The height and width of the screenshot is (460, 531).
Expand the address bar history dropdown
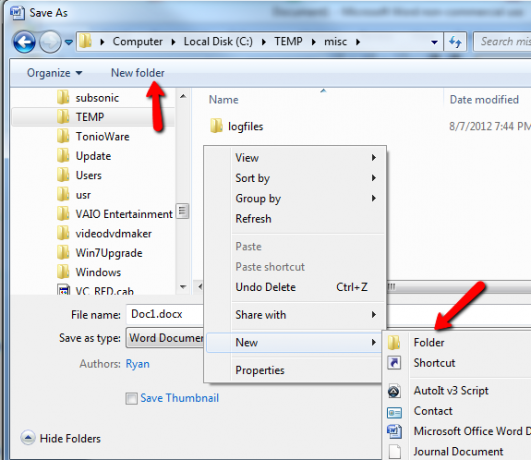click(434, 42)
